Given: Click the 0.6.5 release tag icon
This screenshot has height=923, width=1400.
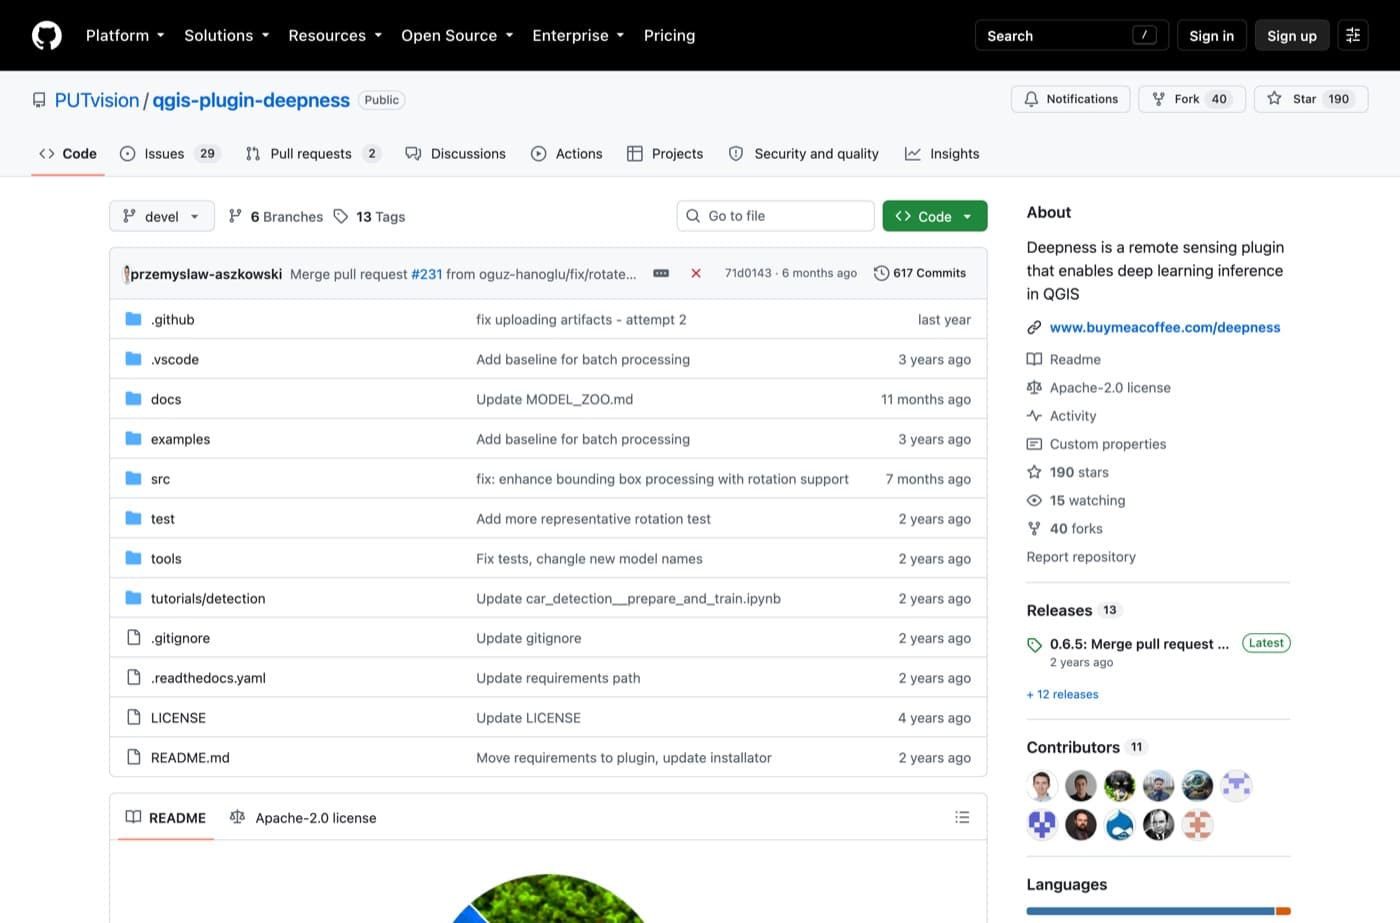Looking at the screenshot, I should pos(1034,645).
